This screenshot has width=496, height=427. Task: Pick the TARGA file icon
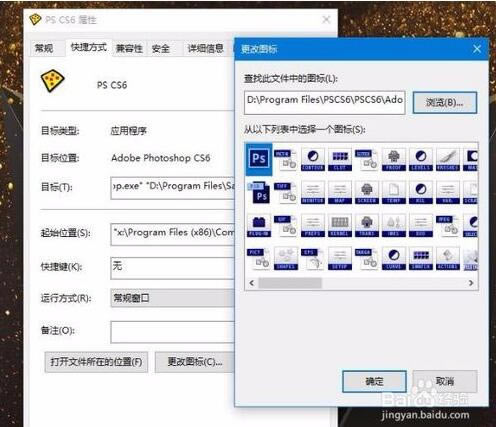[x=367, y=258]
